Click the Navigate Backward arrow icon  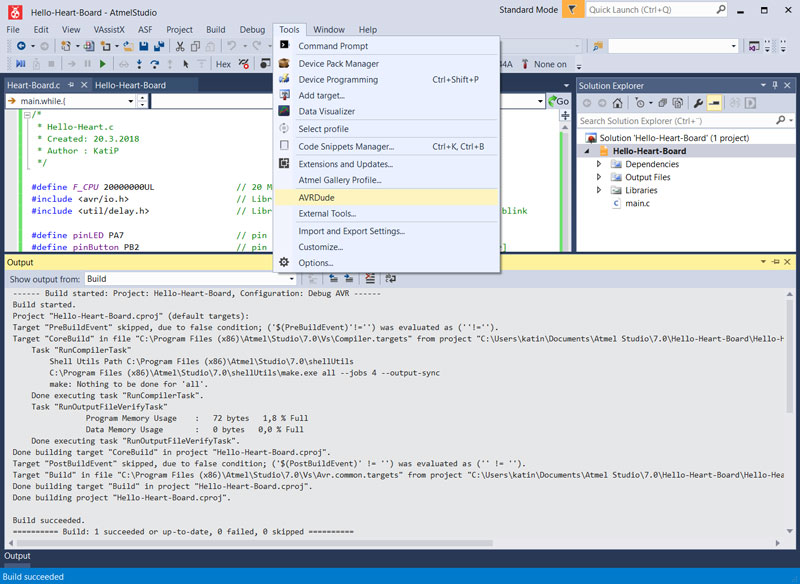click(x=21, y=46)
